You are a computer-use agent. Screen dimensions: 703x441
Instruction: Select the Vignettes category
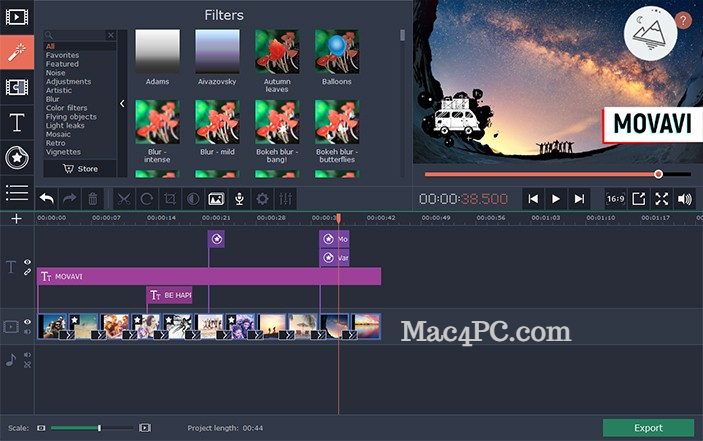click(63, 152)
